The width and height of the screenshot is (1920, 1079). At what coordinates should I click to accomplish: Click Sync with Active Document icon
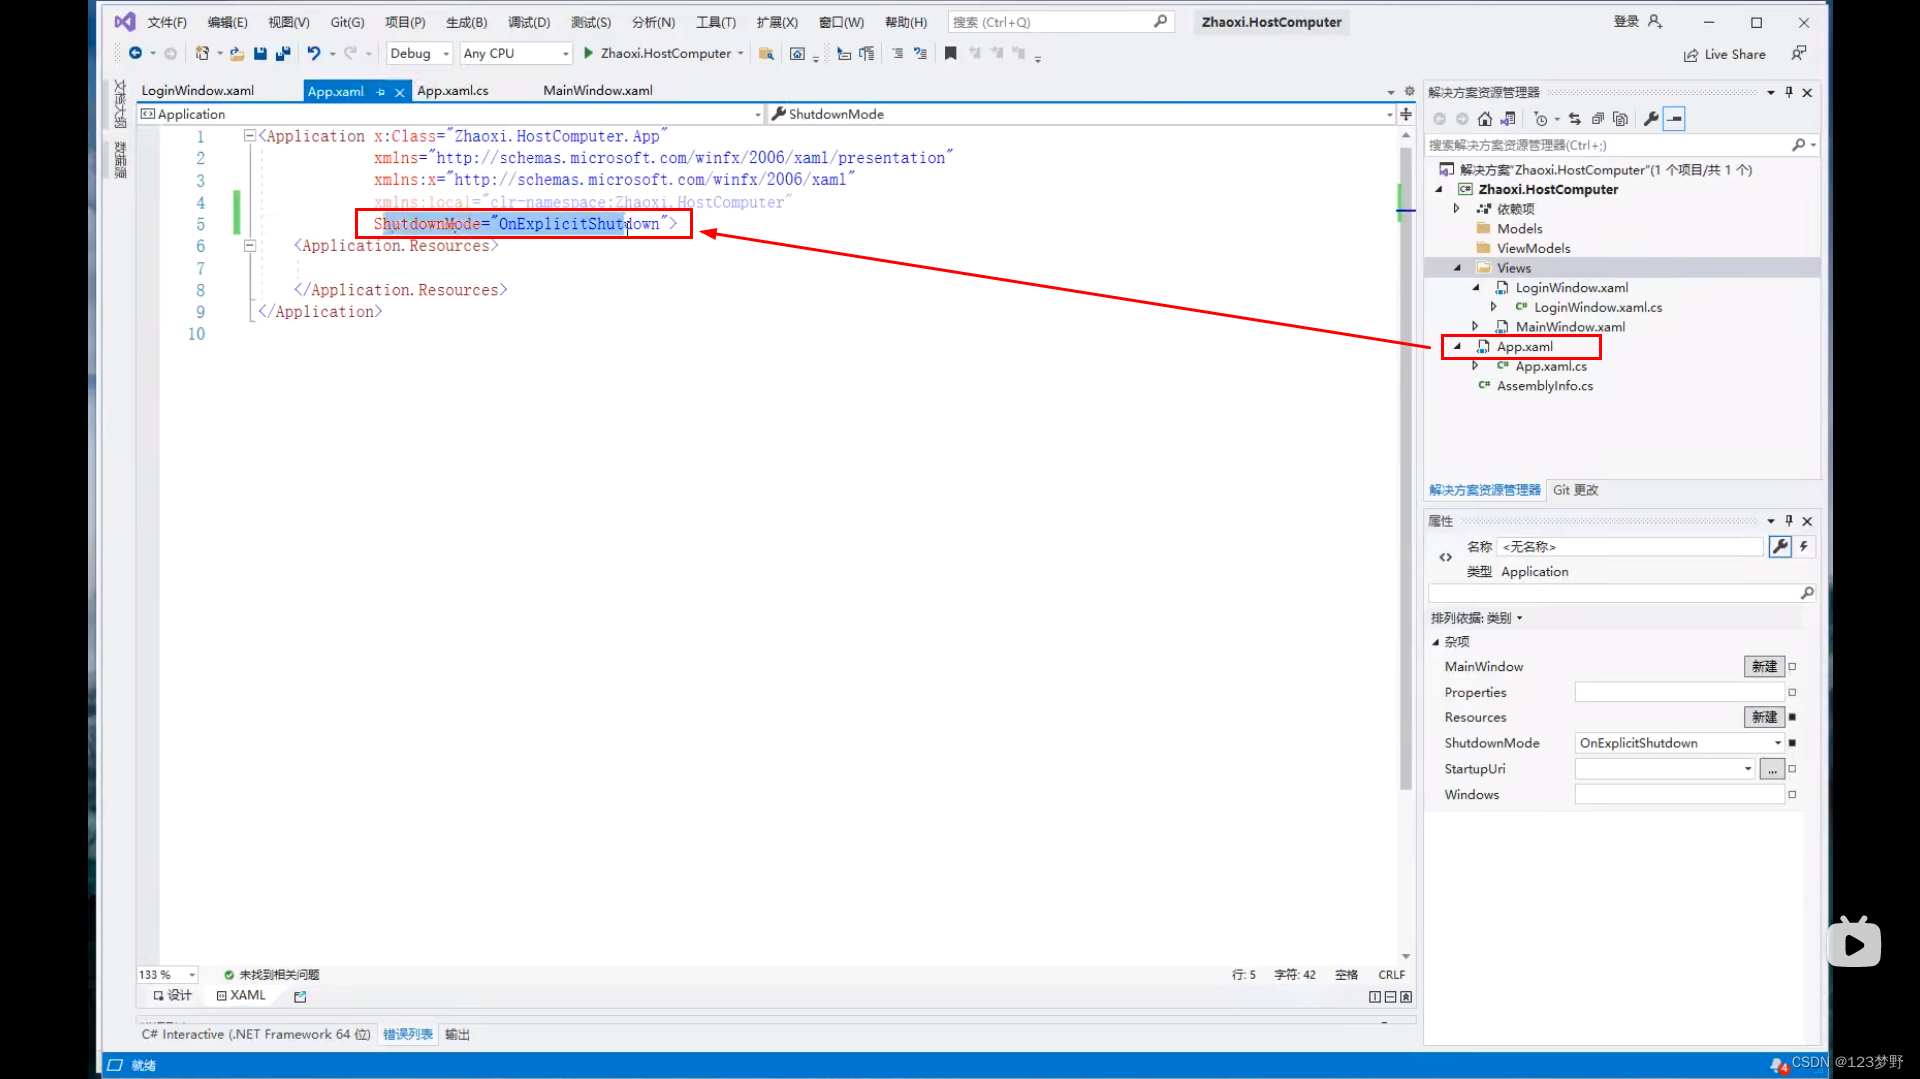[x=1575, y=119]
